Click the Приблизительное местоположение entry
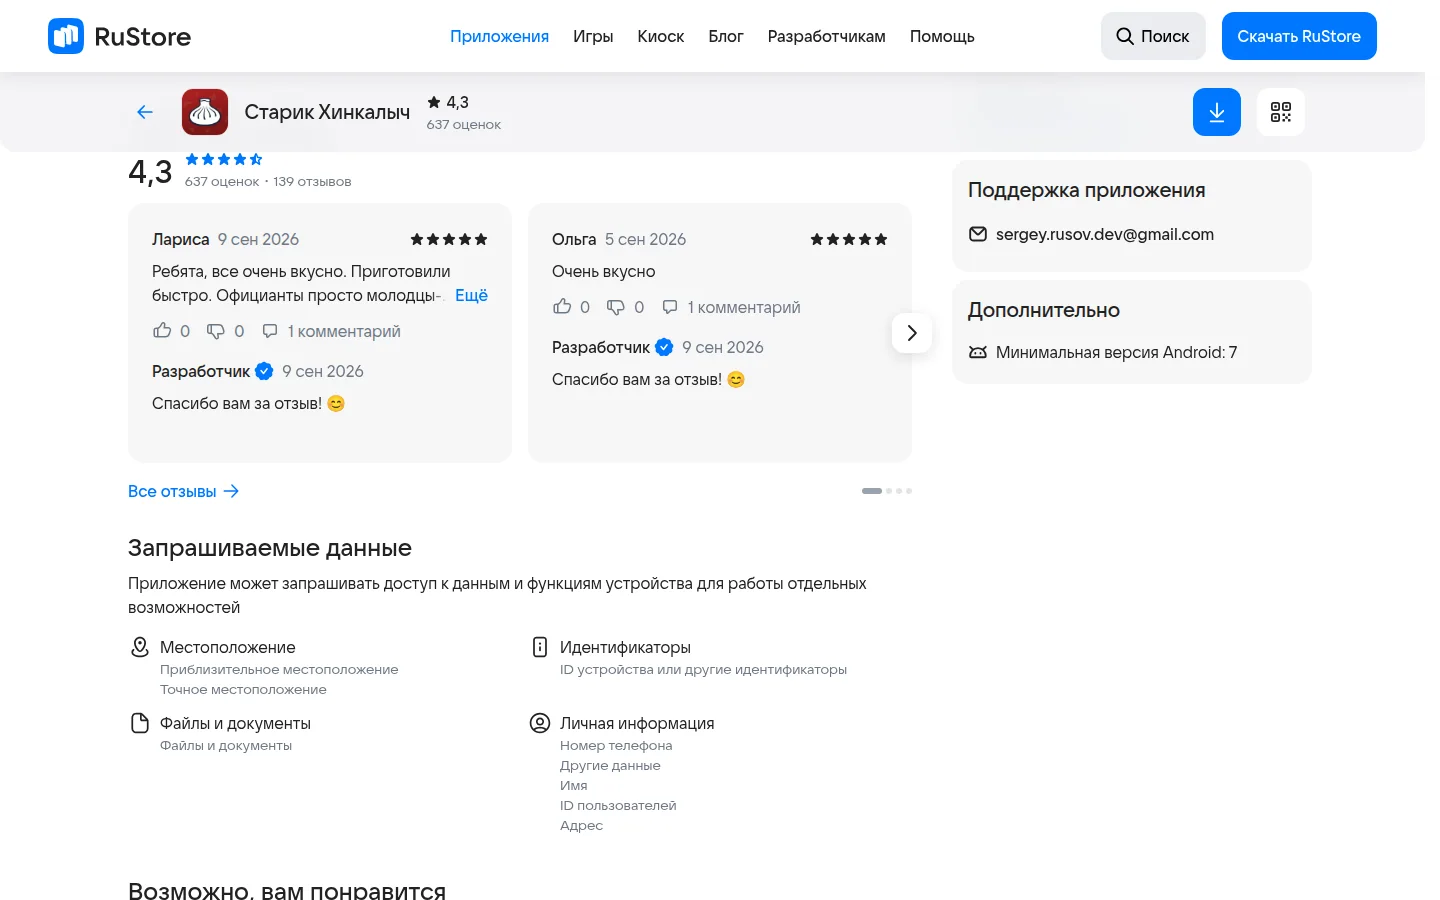 [x=279, y=669]
